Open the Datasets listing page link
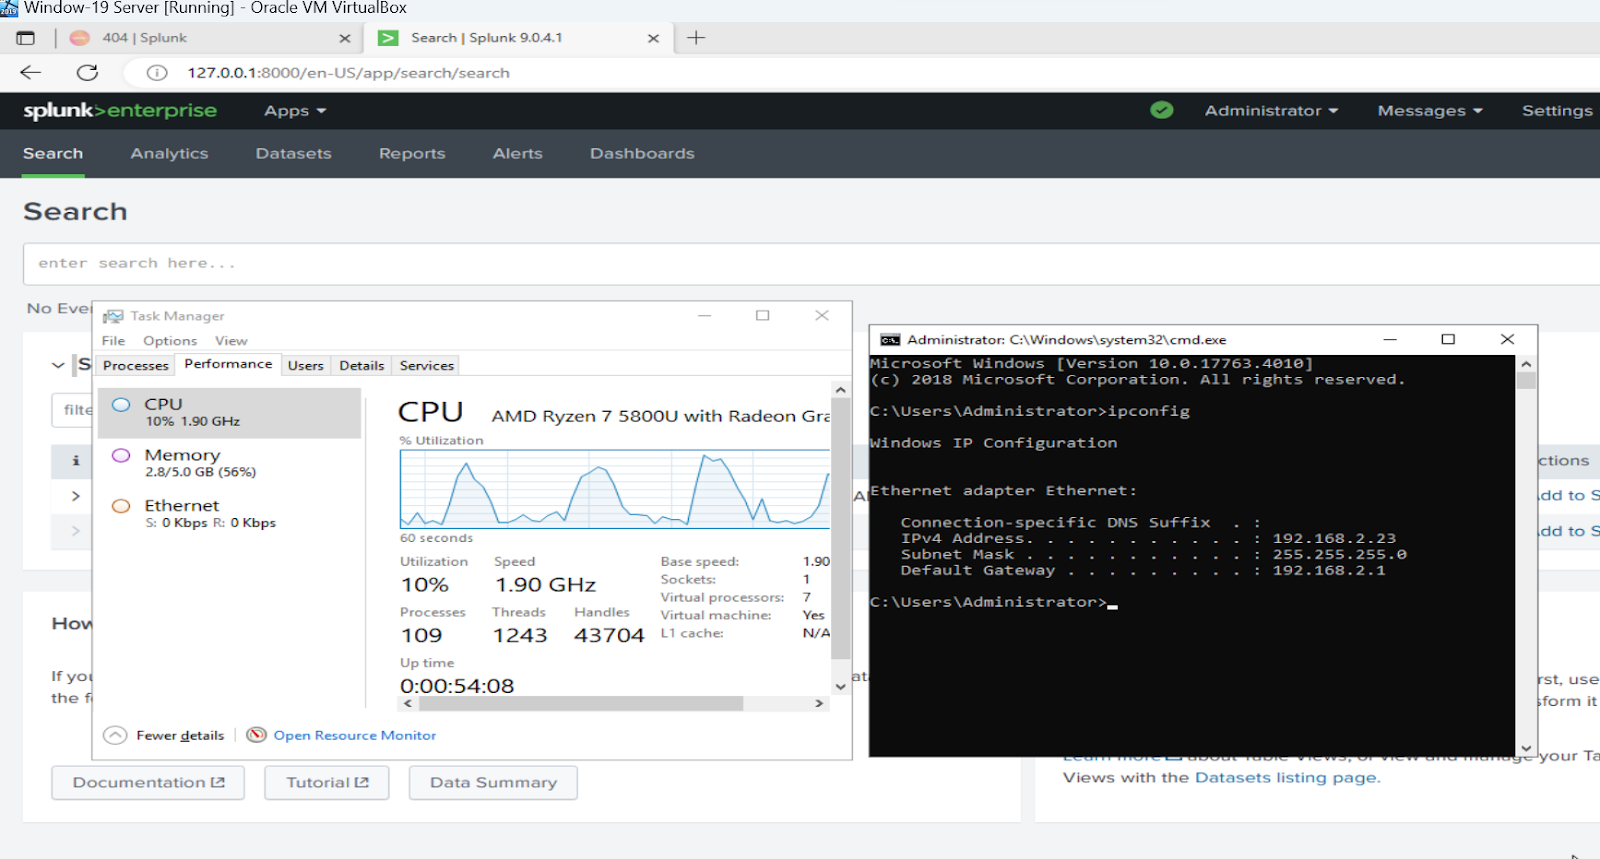1600x859 pixels. pos(1286,778)
